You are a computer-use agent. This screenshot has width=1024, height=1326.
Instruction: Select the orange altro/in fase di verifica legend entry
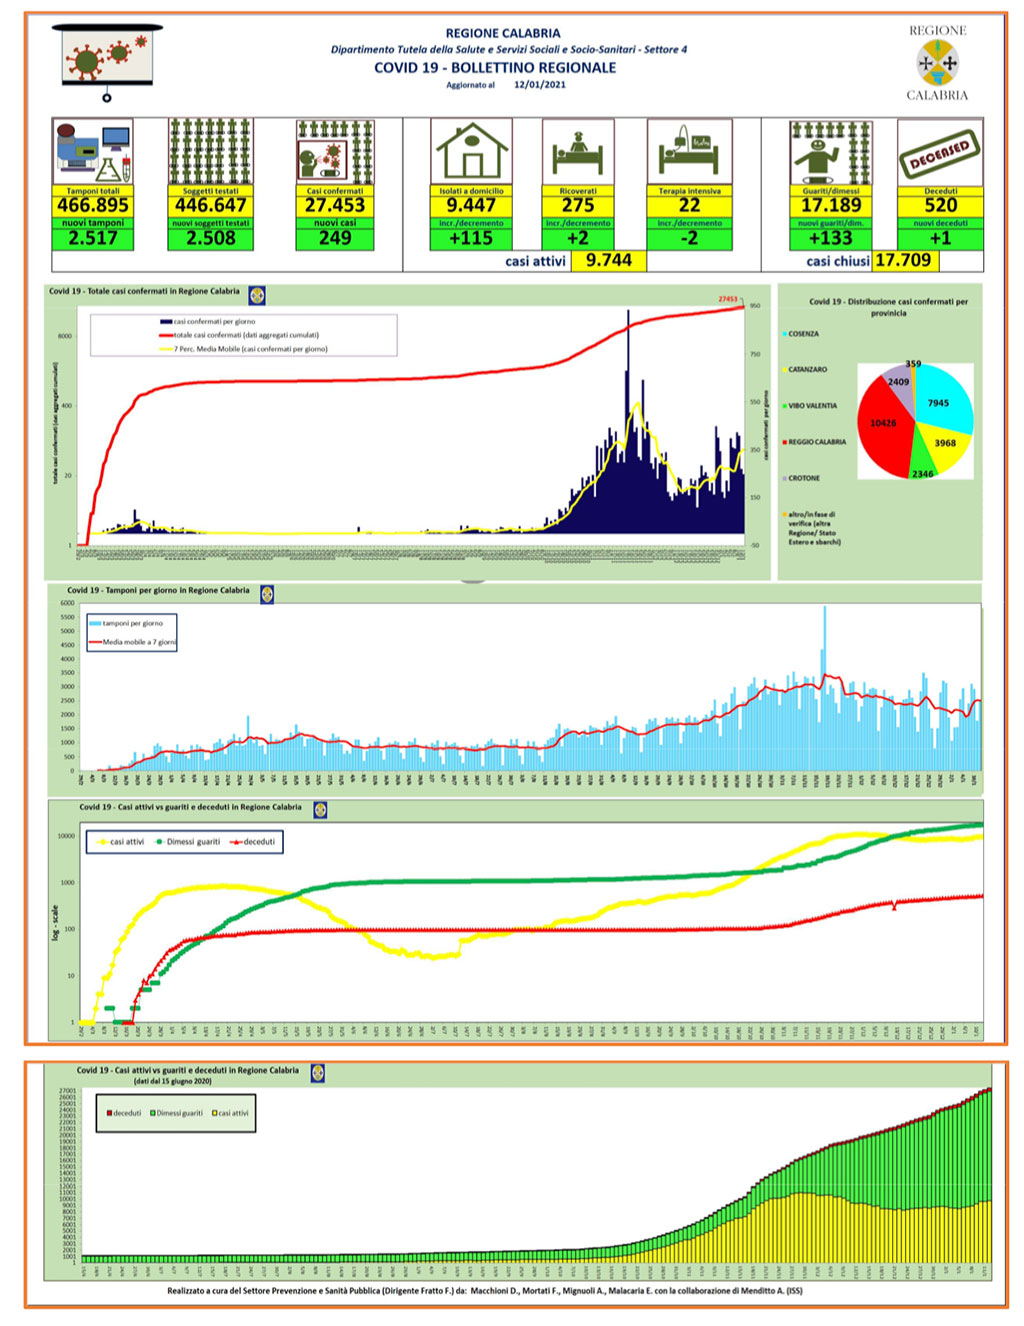[812, 528]
